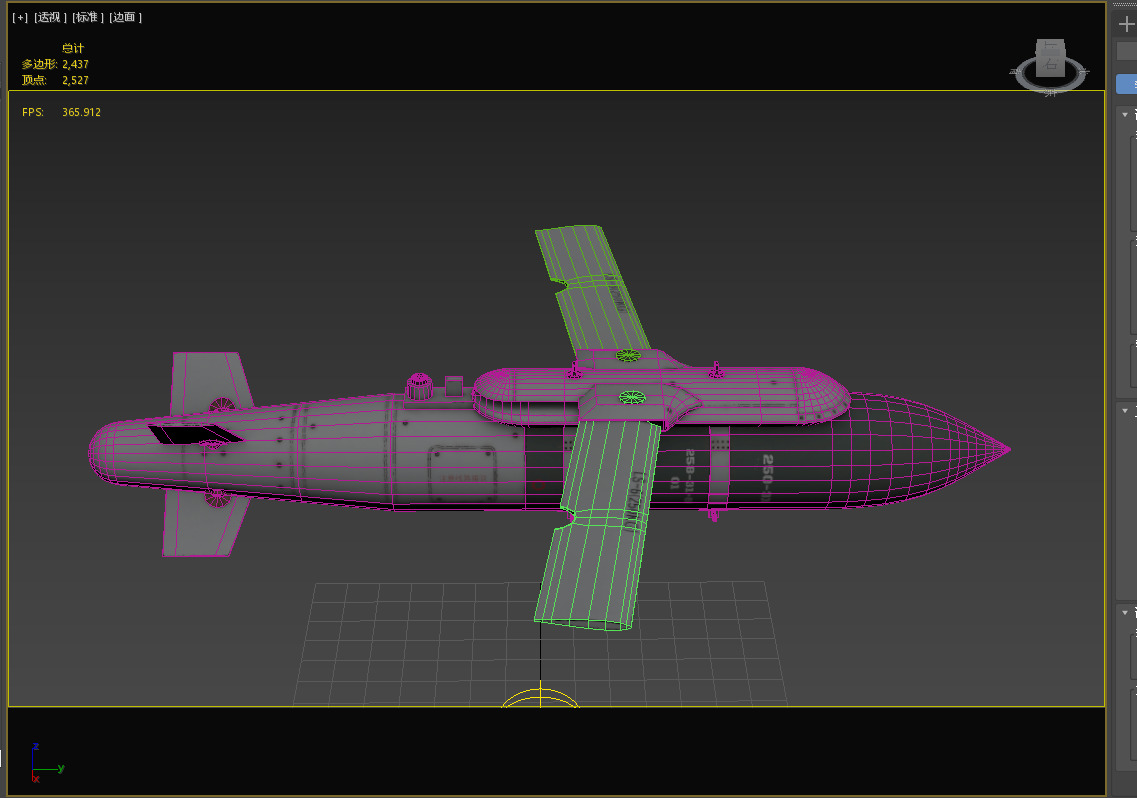Click the 总计 statistics header
The height and width of the screenshot is (798, 1137).
click(73, 49)
